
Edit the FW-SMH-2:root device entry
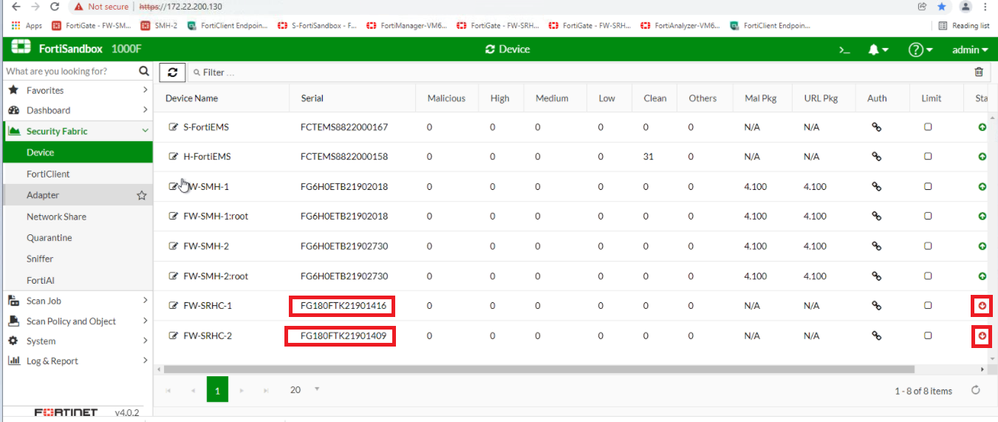click(x=172, y=276)
